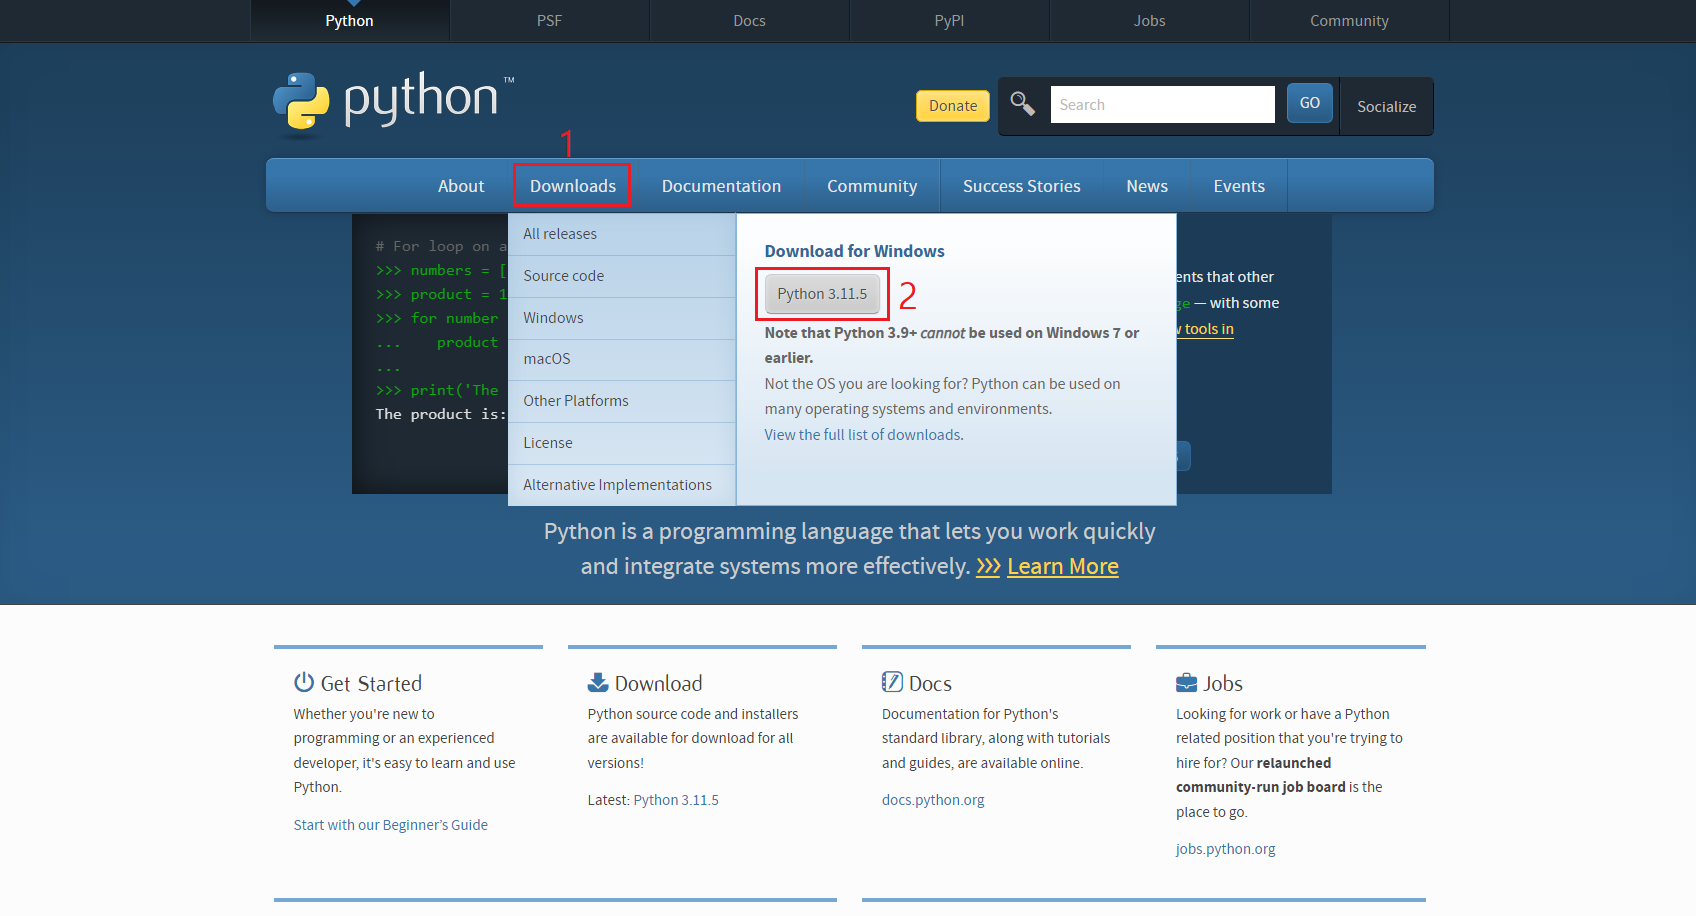Open the Community tab in top bar
1696x916 pixels.
1349,21
